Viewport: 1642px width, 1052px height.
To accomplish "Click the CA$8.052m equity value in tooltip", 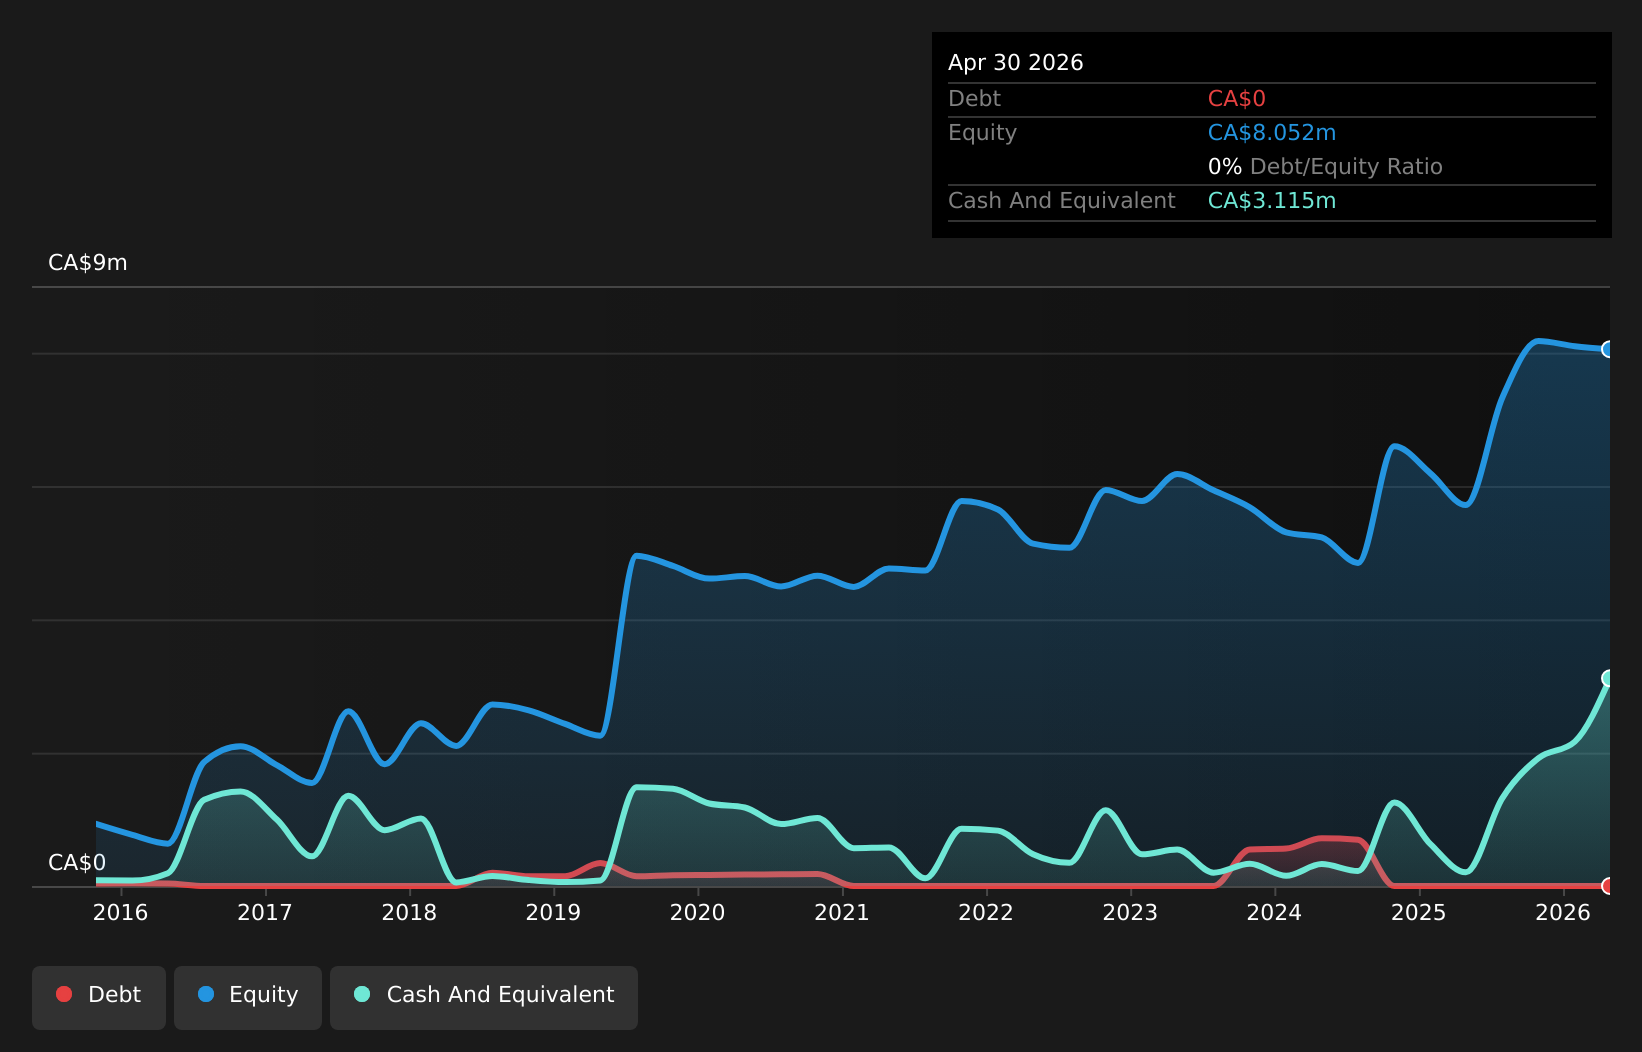I will coord(1272,133).
